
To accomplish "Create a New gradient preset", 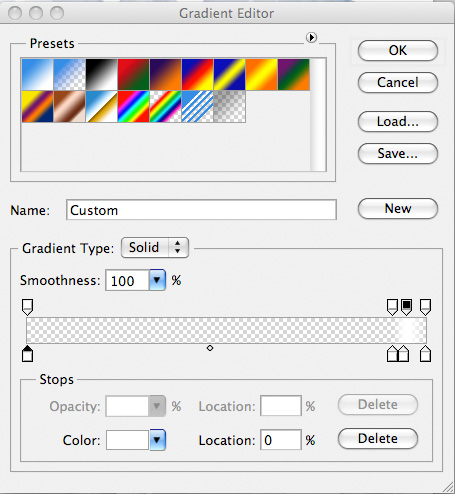I will 398,209.
